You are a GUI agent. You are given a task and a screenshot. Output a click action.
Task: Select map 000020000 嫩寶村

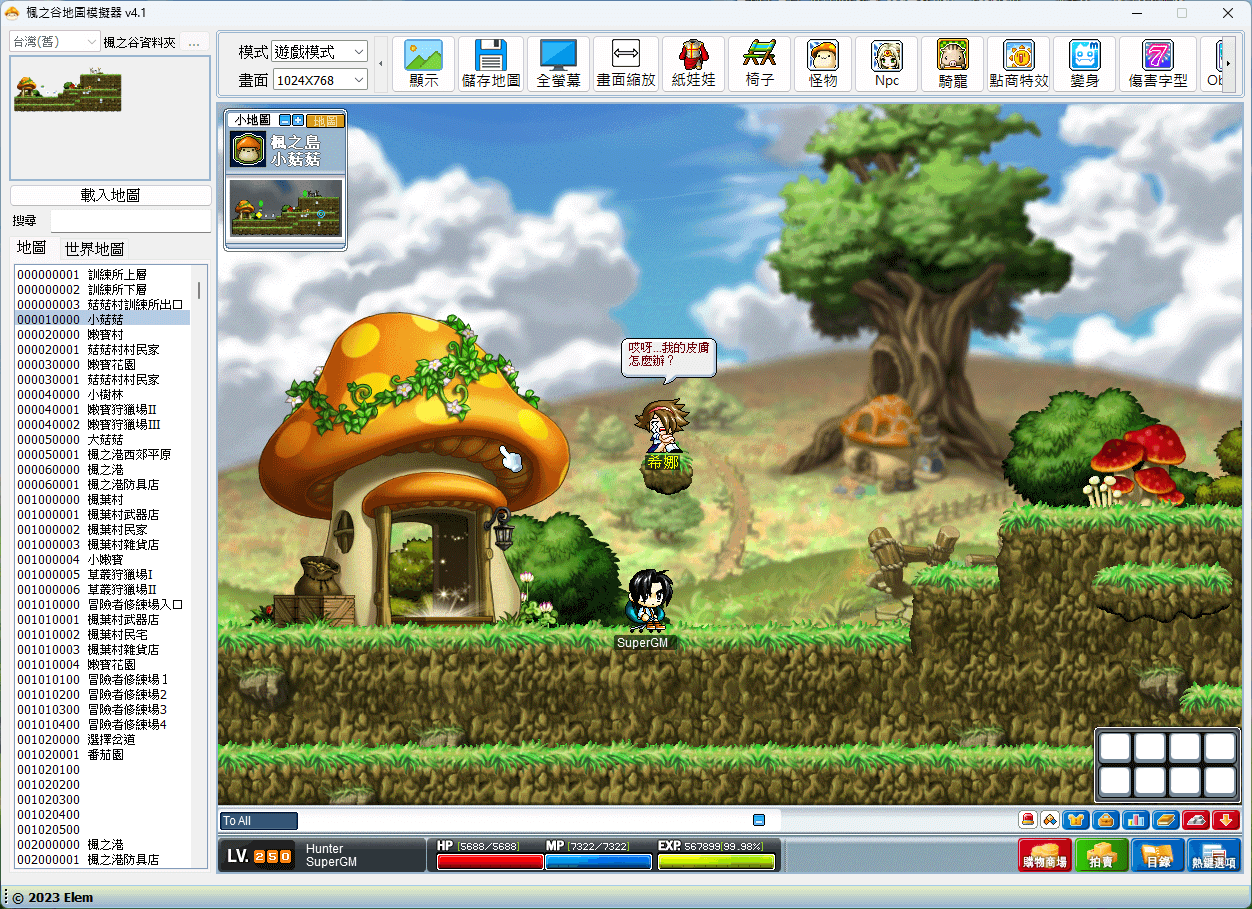101,334
